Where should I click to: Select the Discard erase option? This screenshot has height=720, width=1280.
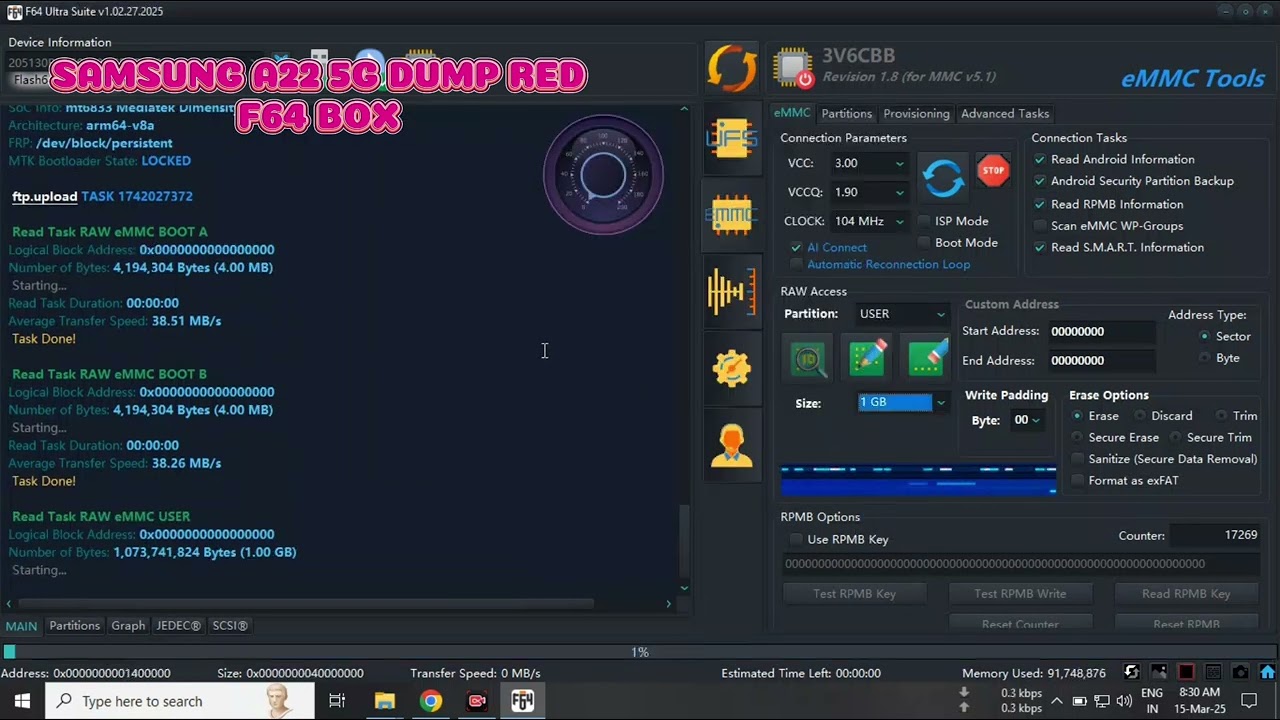tap(1140, 416)
